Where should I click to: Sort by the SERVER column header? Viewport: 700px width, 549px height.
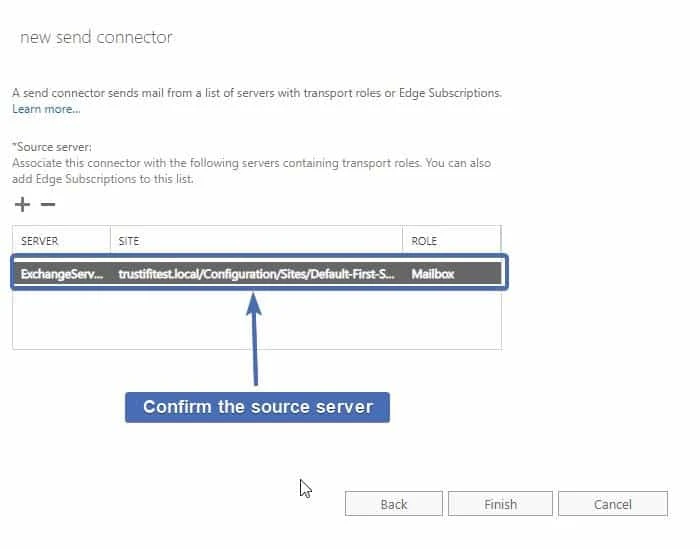point(40,241)
